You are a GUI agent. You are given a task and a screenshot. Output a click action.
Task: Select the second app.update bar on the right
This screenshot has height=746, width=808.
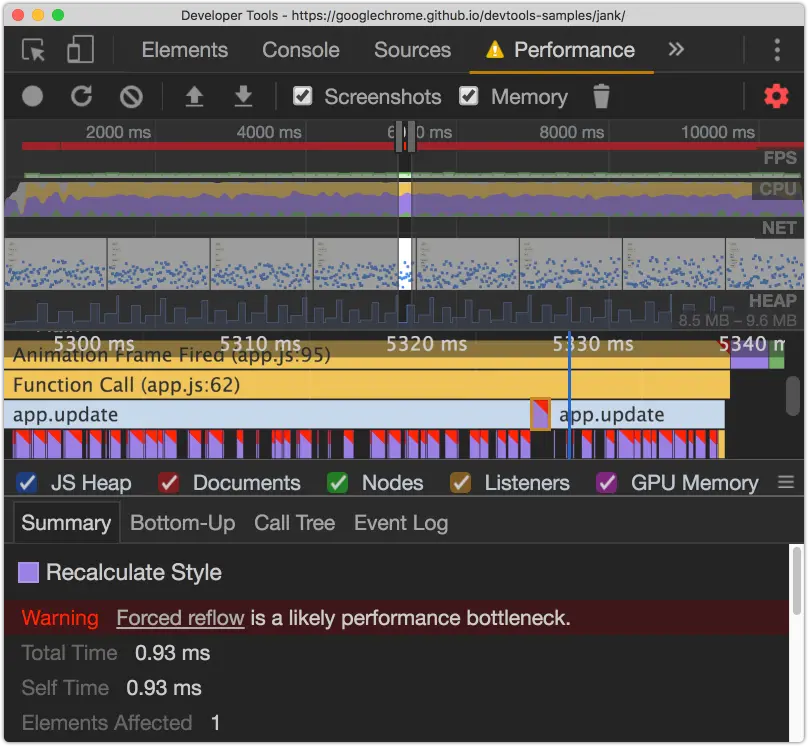tap(638, 414)
